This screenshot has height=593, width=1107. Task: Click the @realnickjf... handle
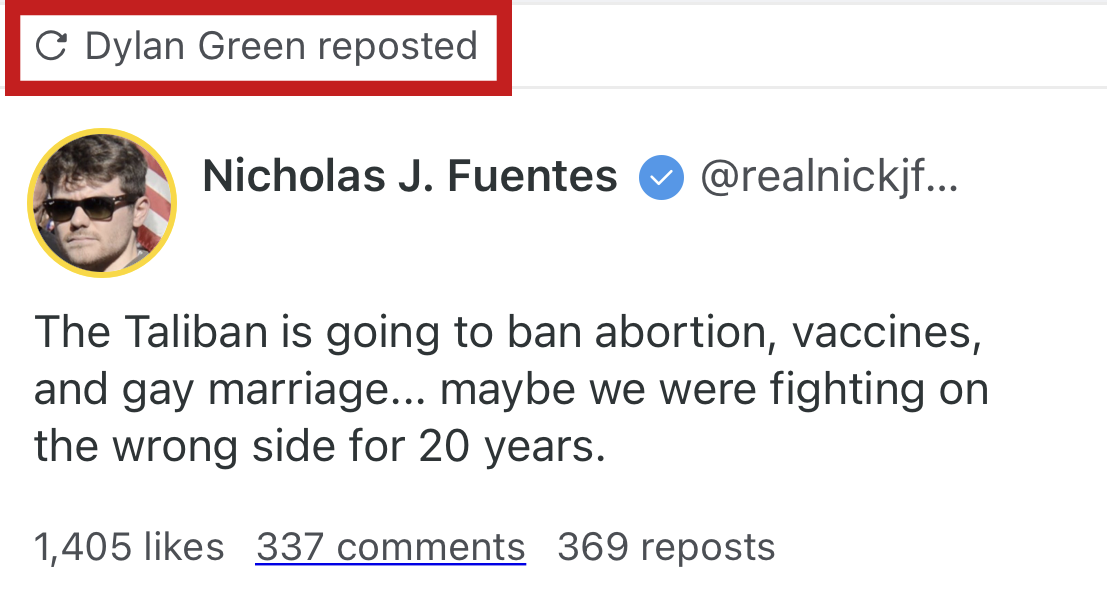(820, 177)
